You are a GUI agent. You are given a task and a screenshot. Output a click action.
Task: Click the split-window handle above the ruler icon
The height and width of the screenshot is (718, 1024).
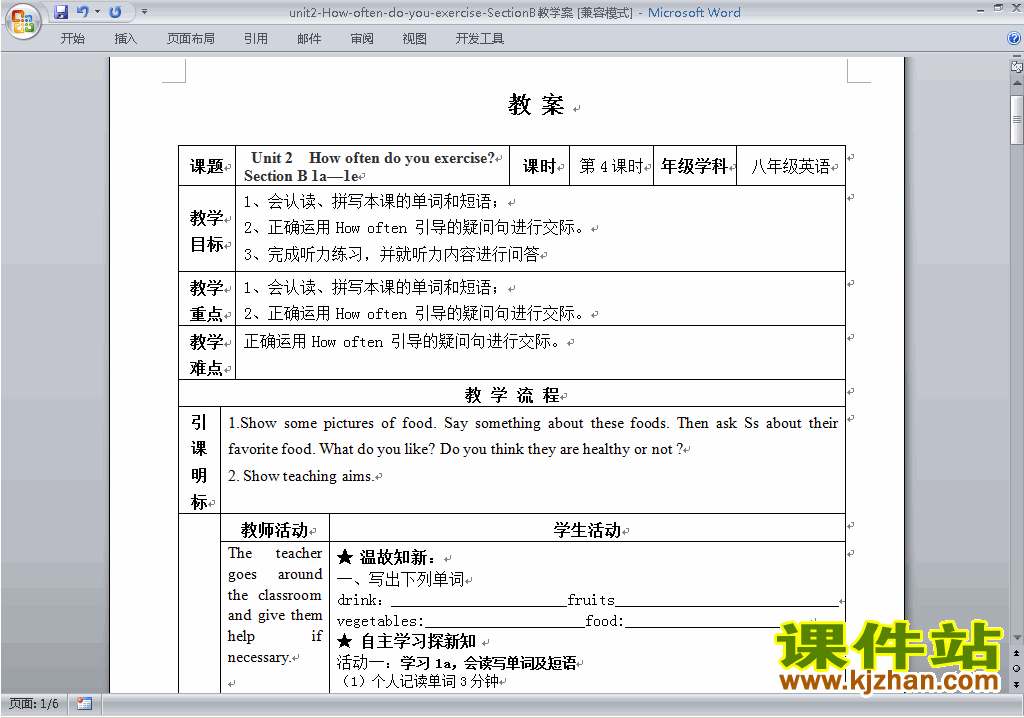[1017, 57]
